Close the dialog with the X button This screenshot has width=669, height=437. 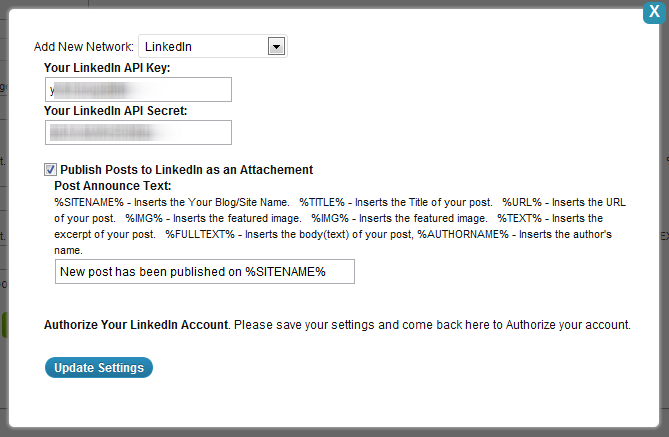[x=654, y=12]
